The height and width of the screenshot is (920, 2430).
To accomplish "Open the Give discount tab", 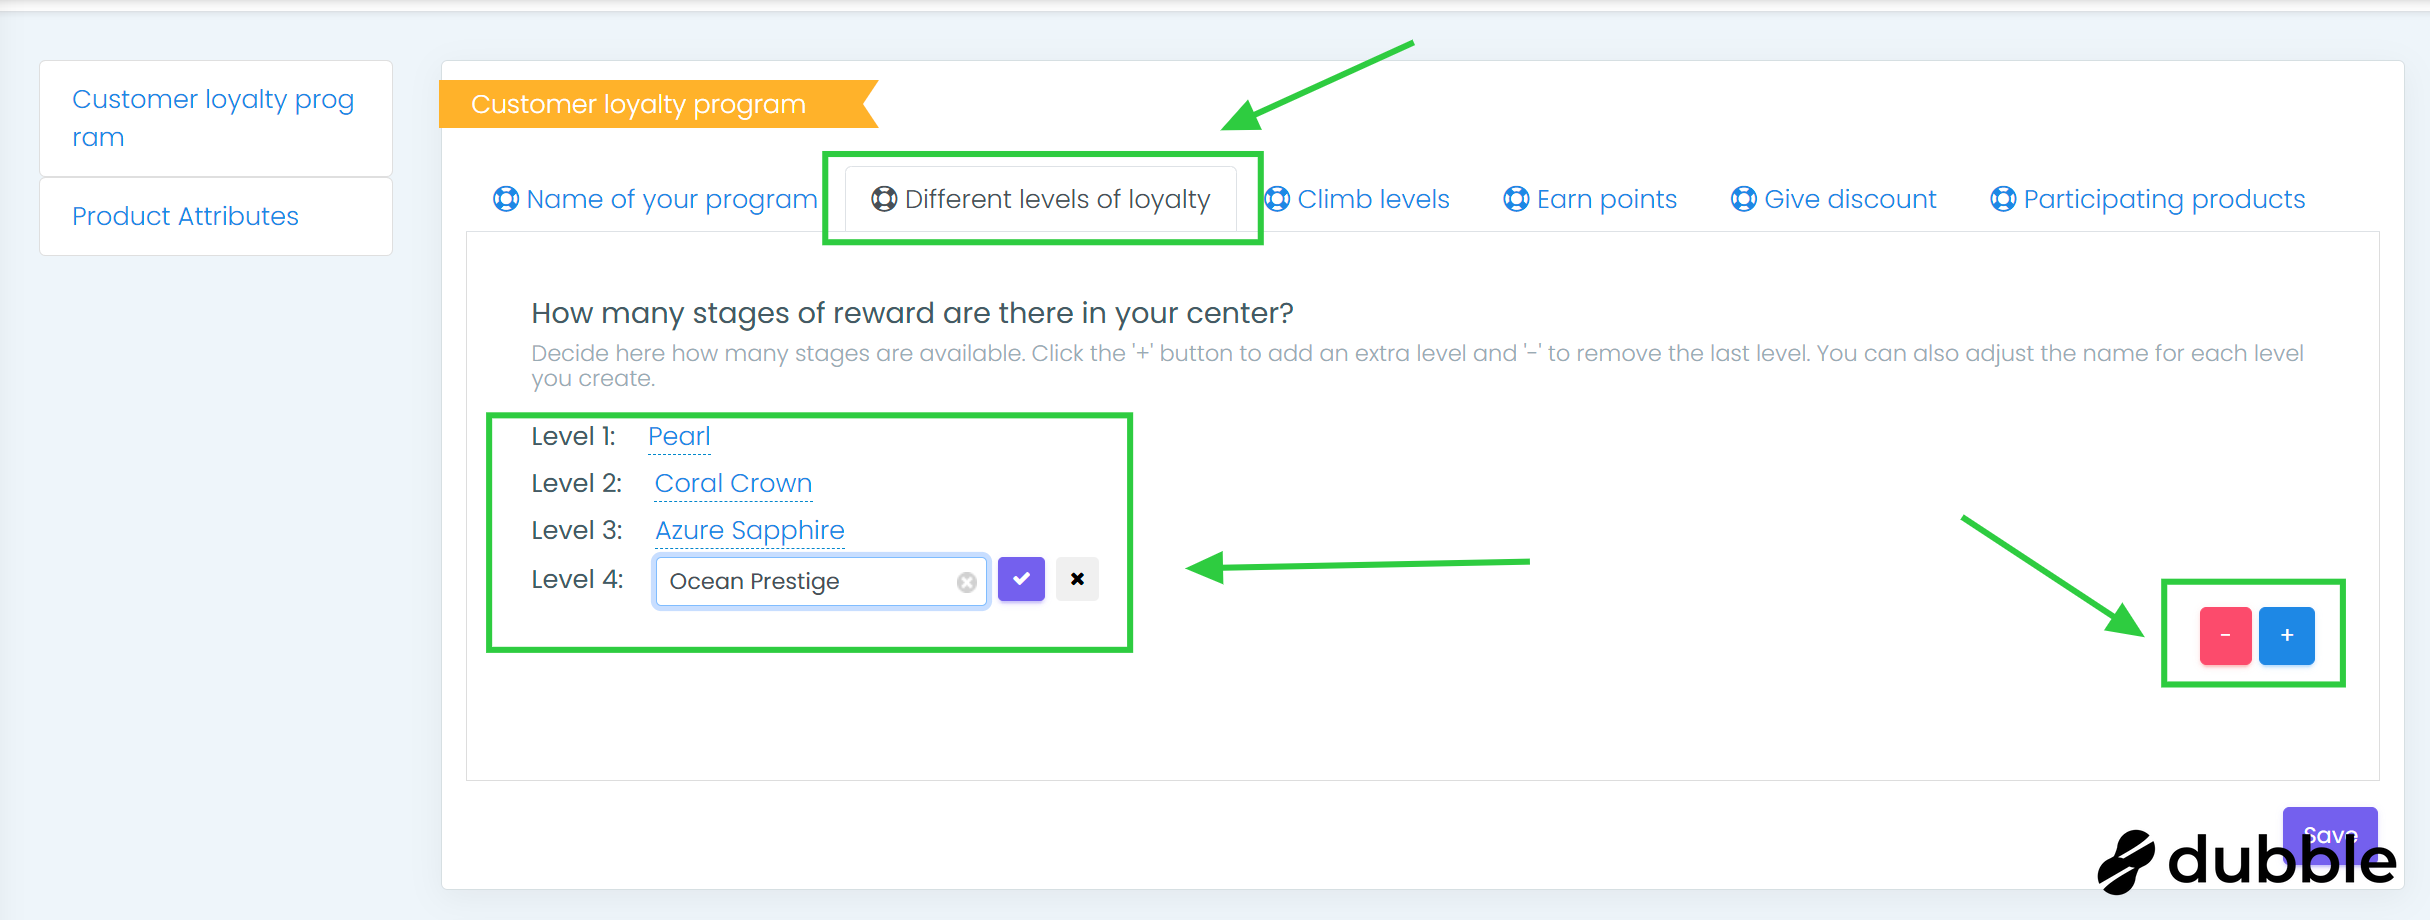I will (1850, 199).
